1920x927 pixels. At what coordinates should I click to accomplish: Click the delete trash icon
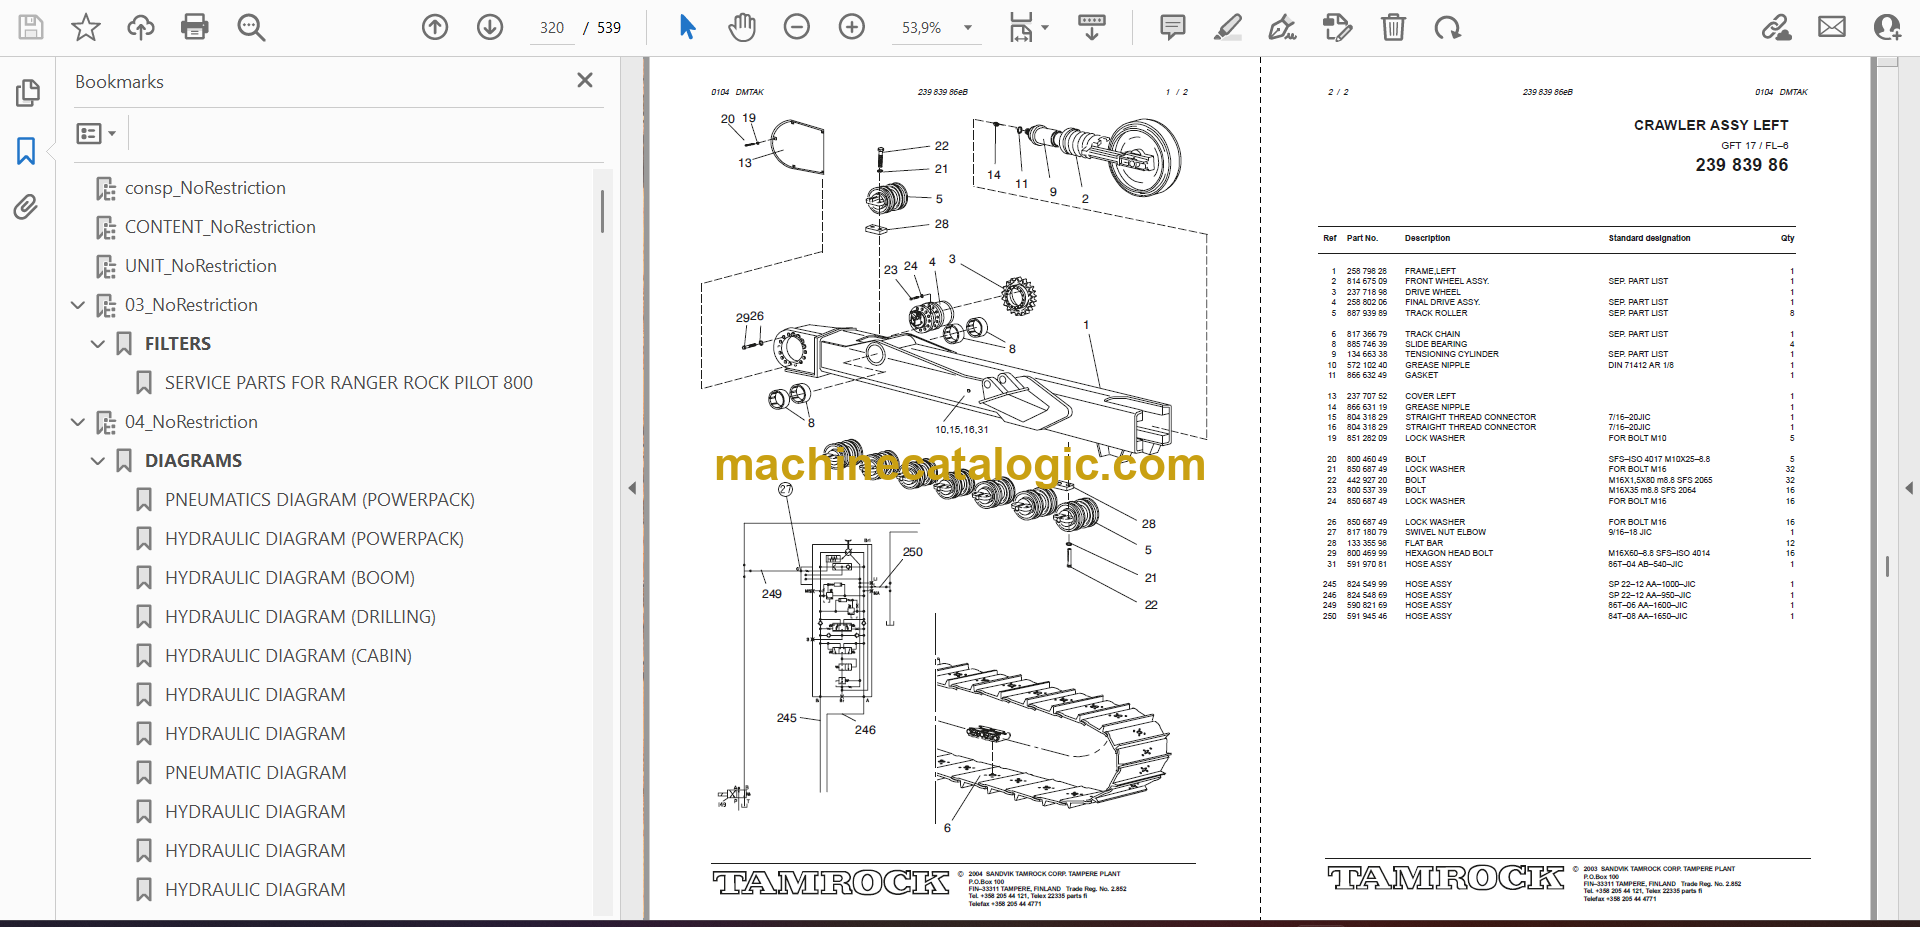tap(1393, 27)
